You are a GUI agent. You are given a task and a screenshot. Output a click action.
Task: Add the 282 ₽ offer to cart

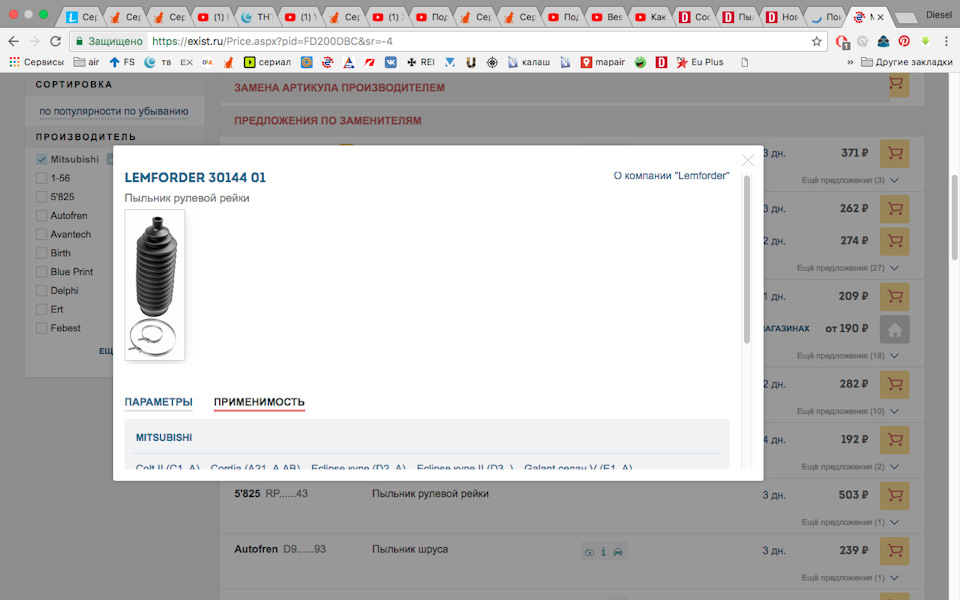click(894, 384)
